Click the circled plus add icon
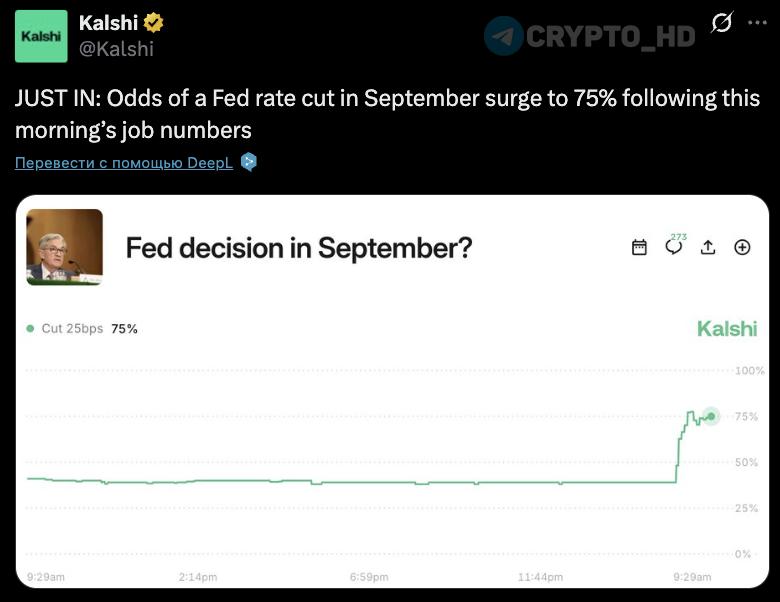Image resolution: width=780 pixels, height=602 pixels. point(742,247)
